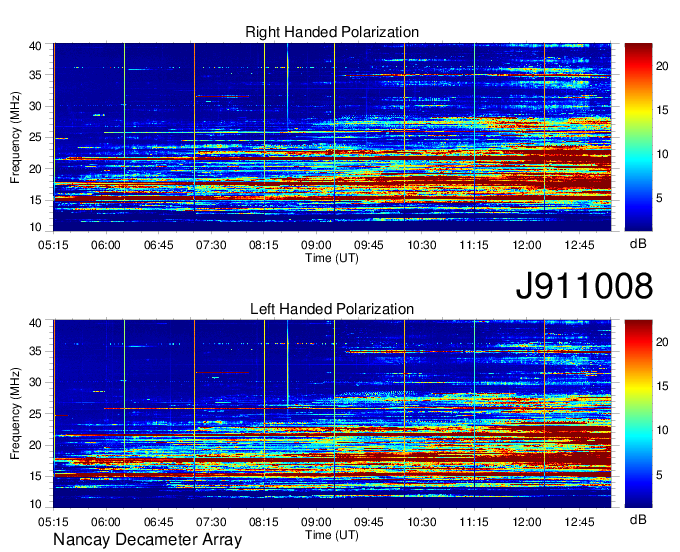
Task: Click the 06:45 time tick of the left-handed plot
Action: click(x=158, y=522)
